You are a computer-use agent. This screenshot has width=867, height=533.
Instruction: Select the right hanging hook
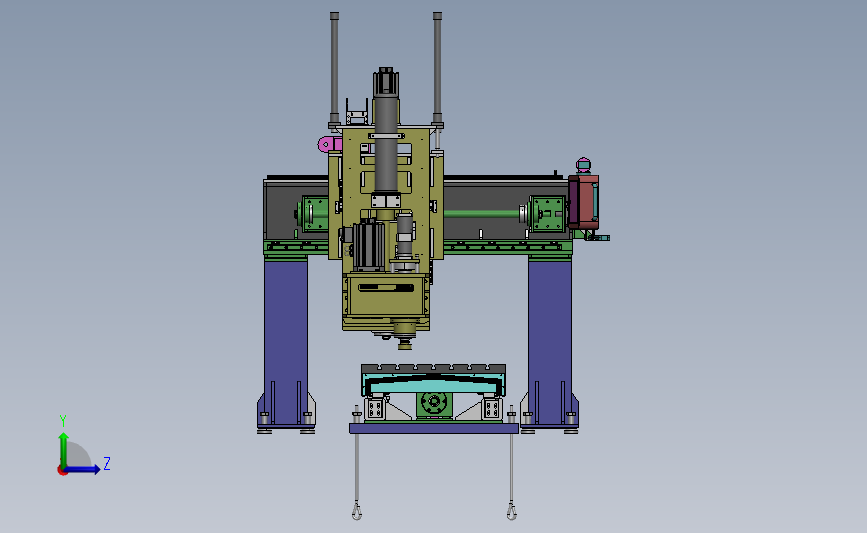click(511, 511)
